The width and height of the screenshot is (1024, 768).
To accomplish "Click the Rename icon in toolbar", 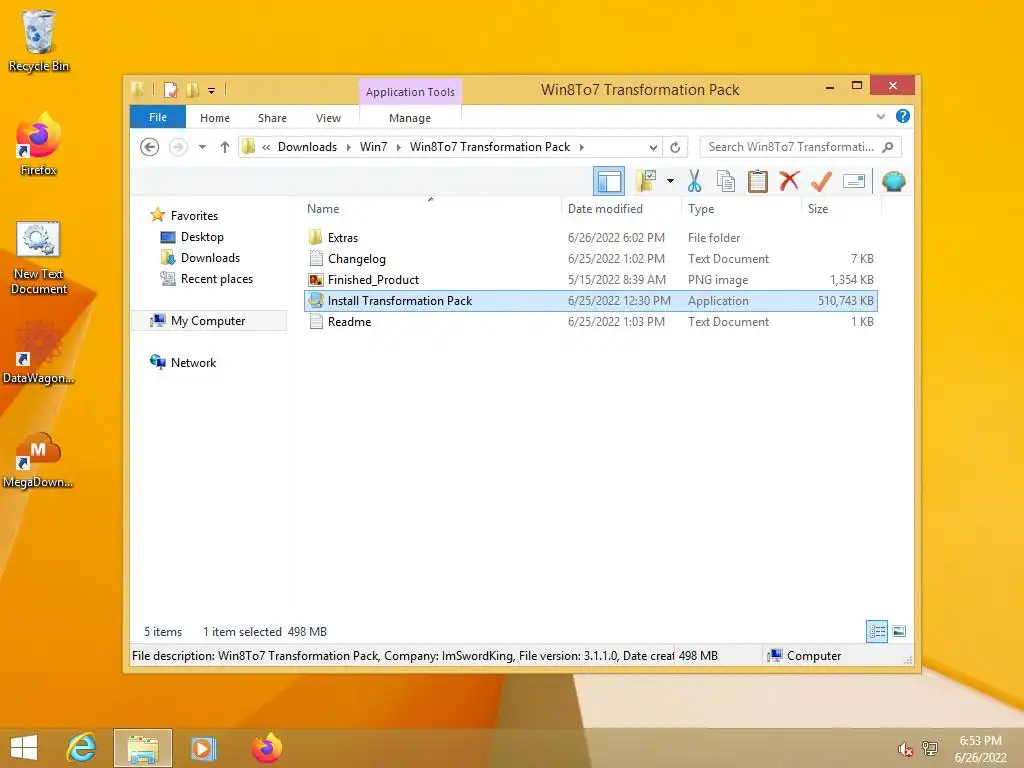I will [854, 181].
